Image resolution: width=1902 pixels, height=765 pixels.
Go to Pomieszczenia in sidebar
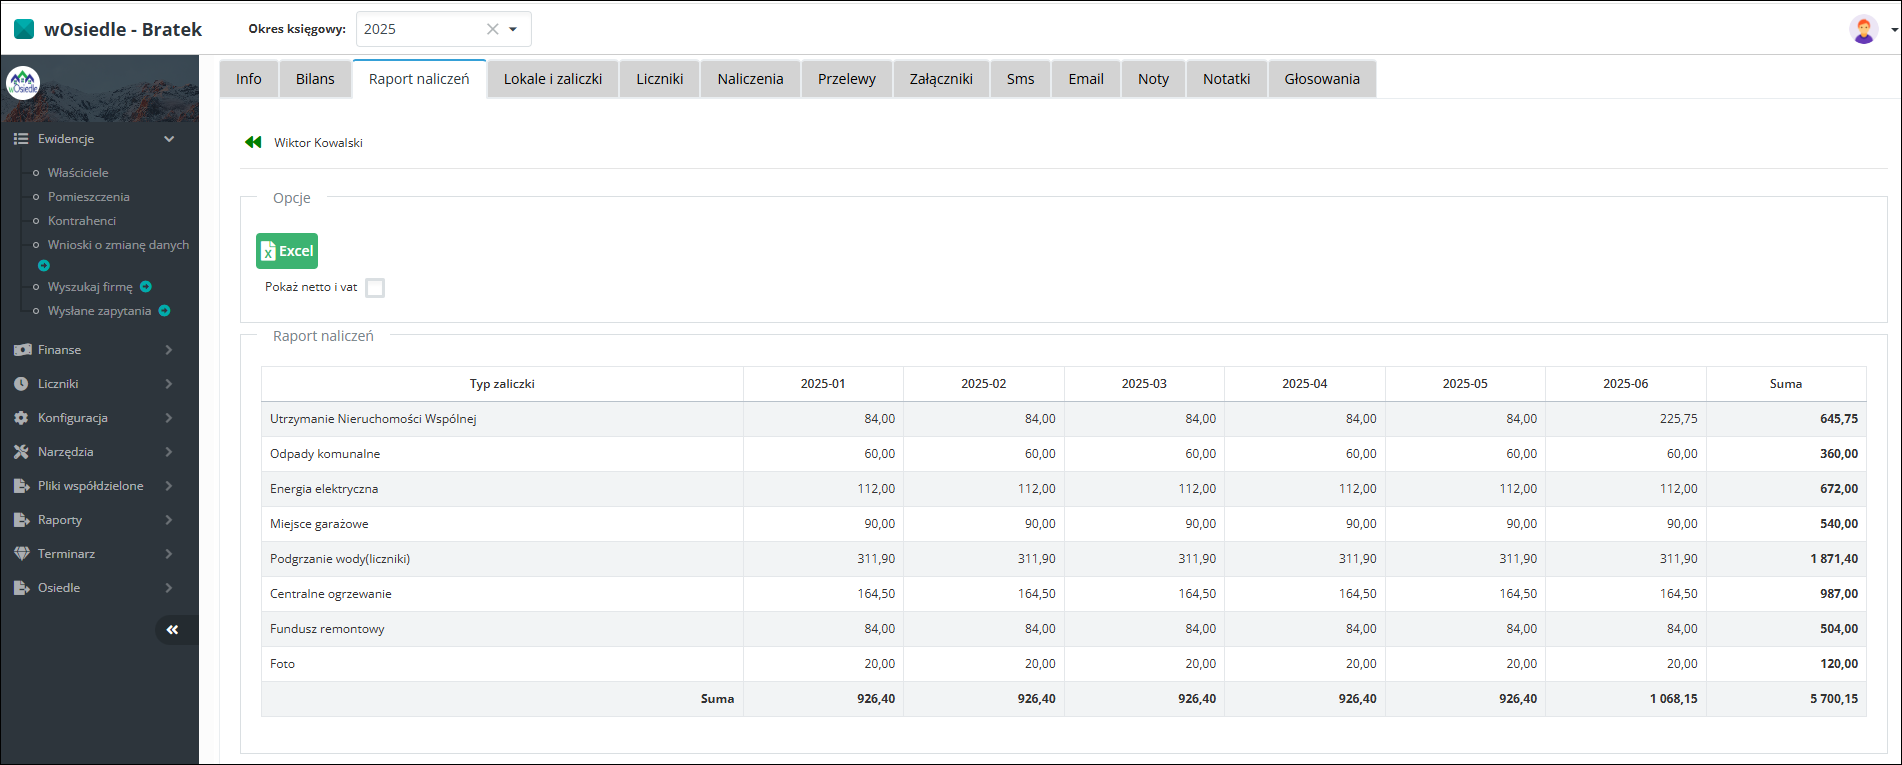coord(88,197)
